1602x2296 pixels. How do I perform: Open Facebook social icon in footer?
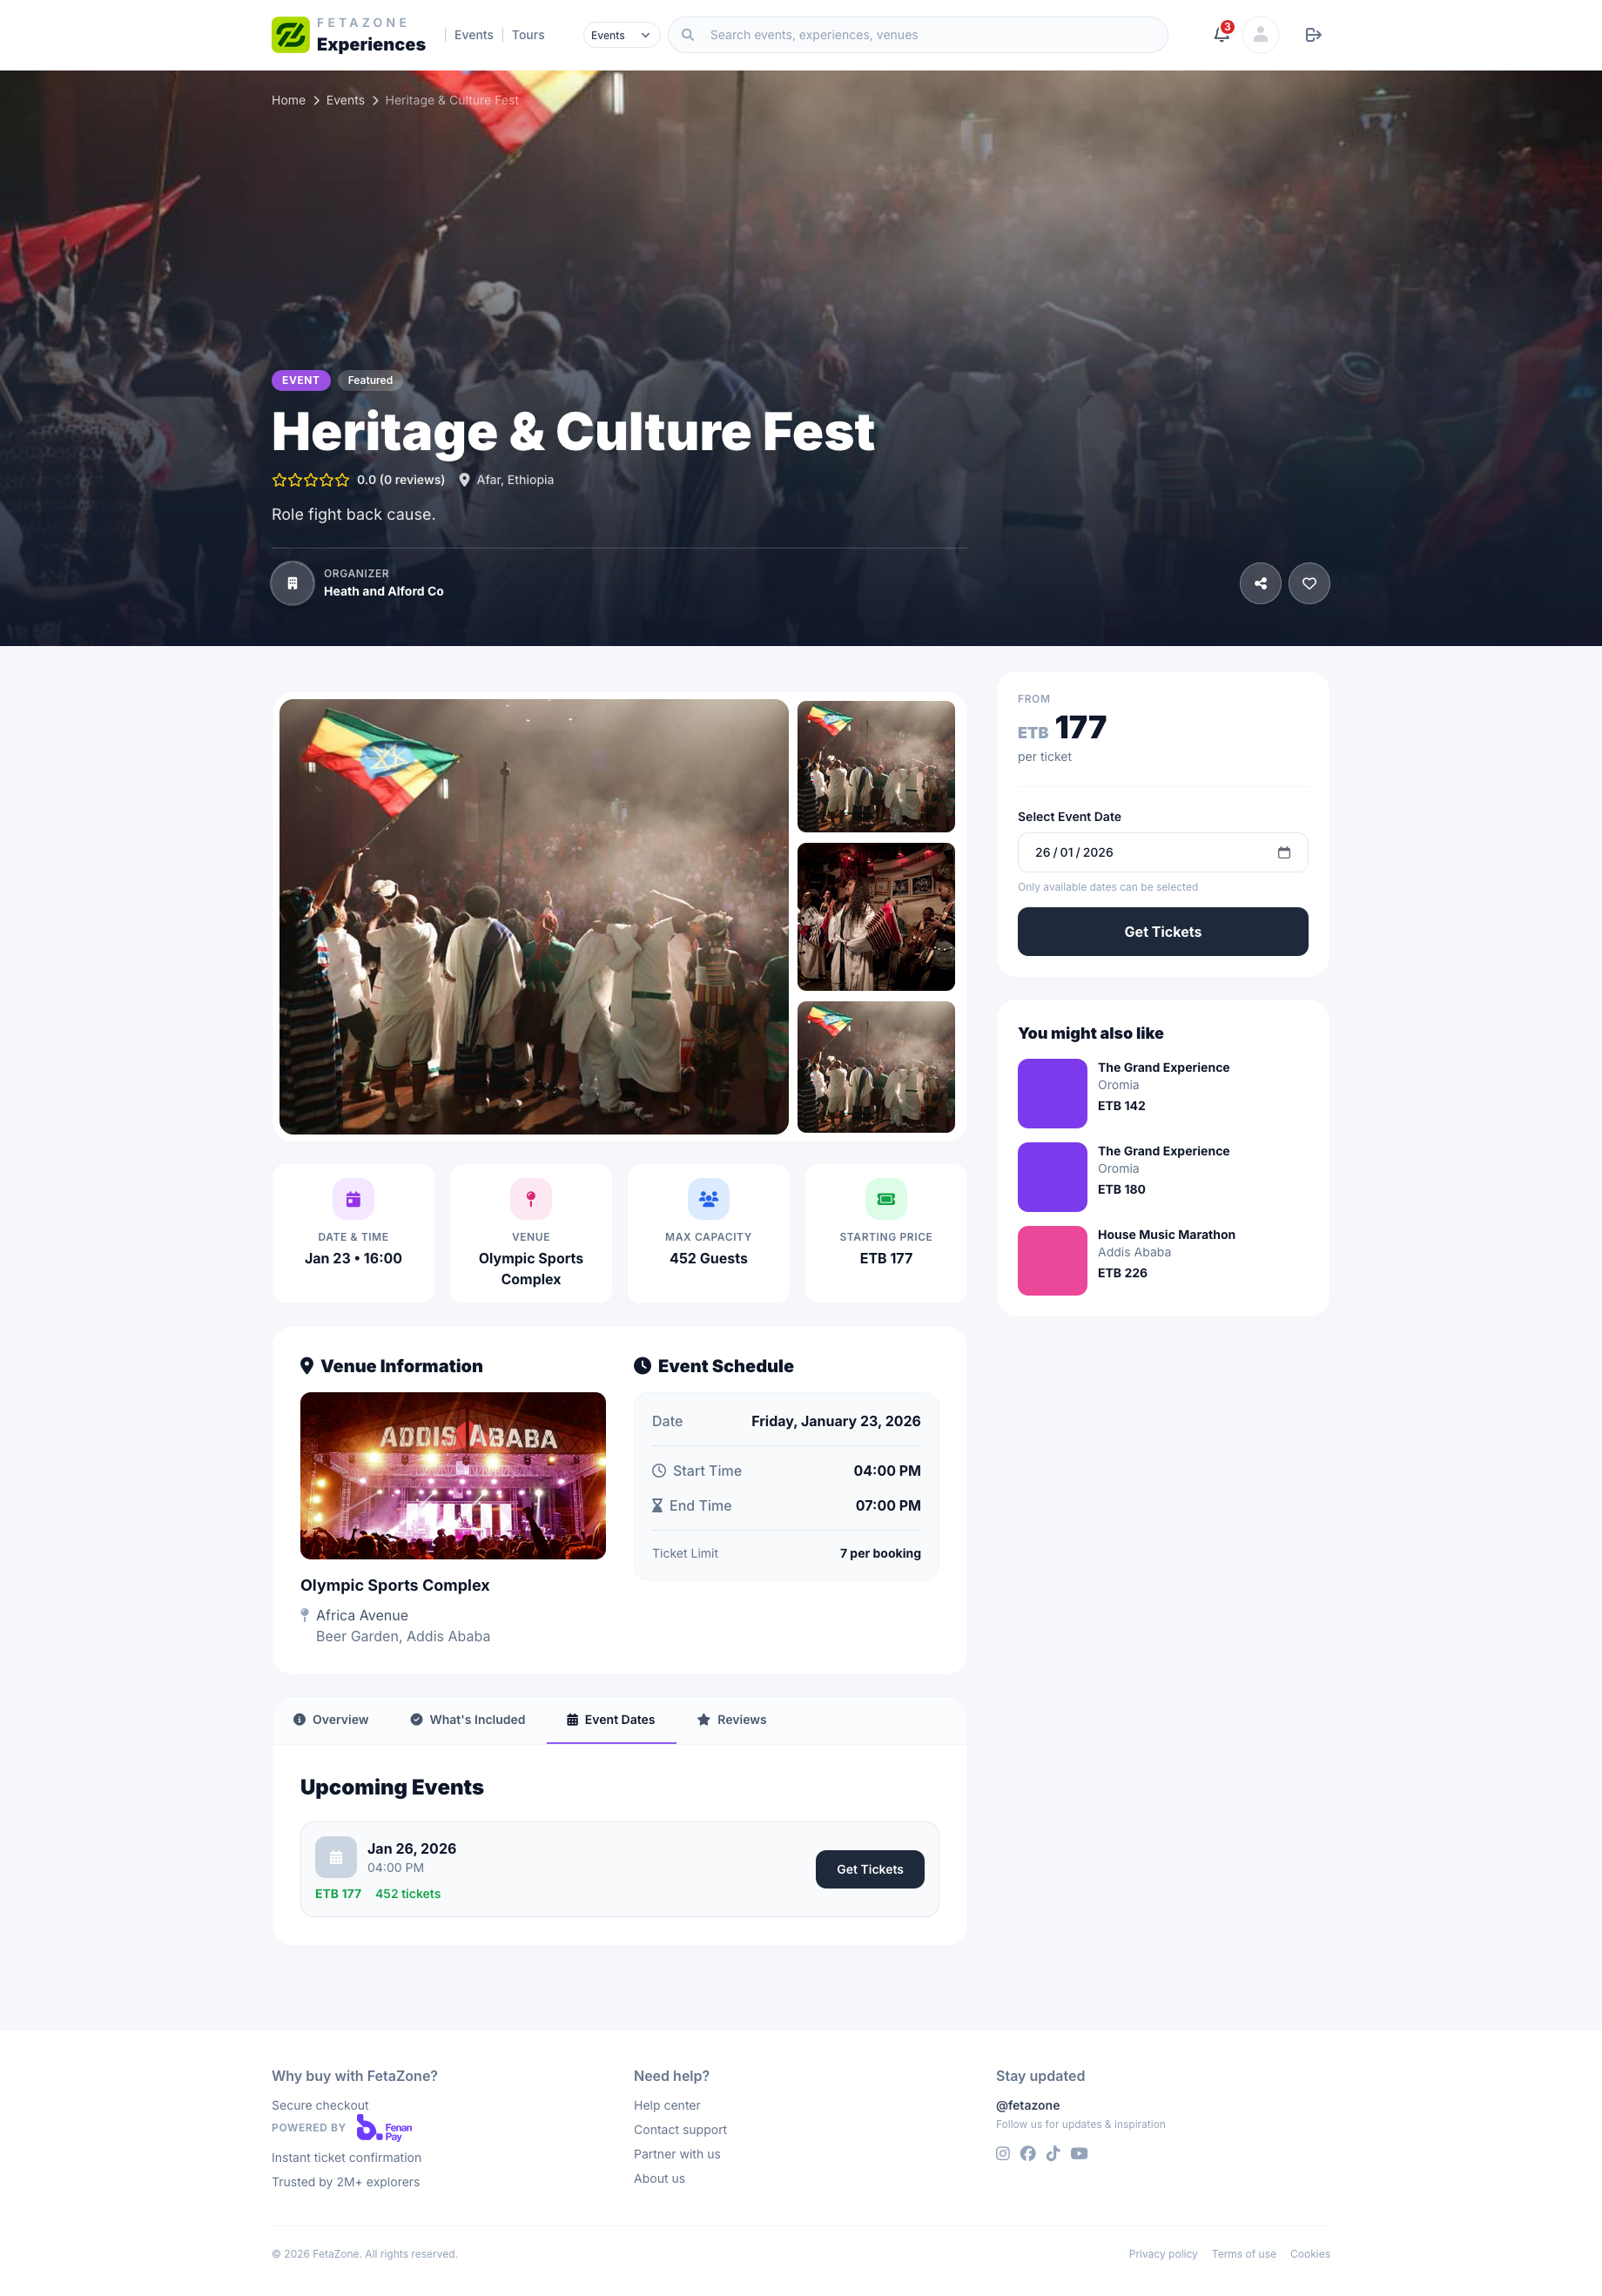pos(1028,2153)
